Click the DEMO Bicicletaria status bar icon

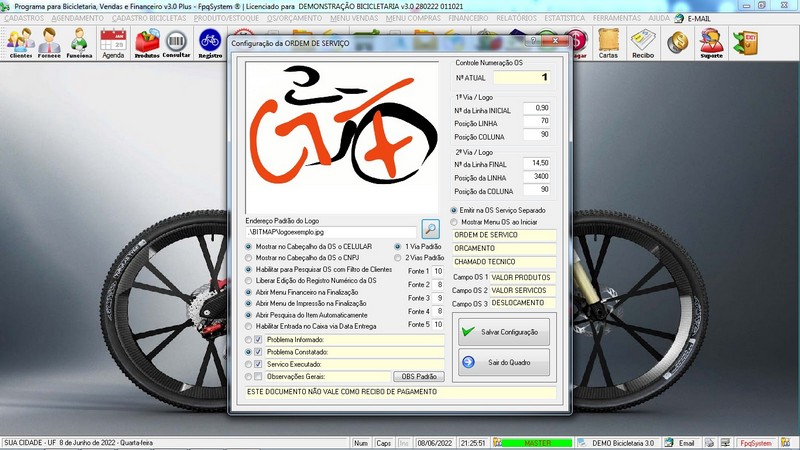pos(582,443)
